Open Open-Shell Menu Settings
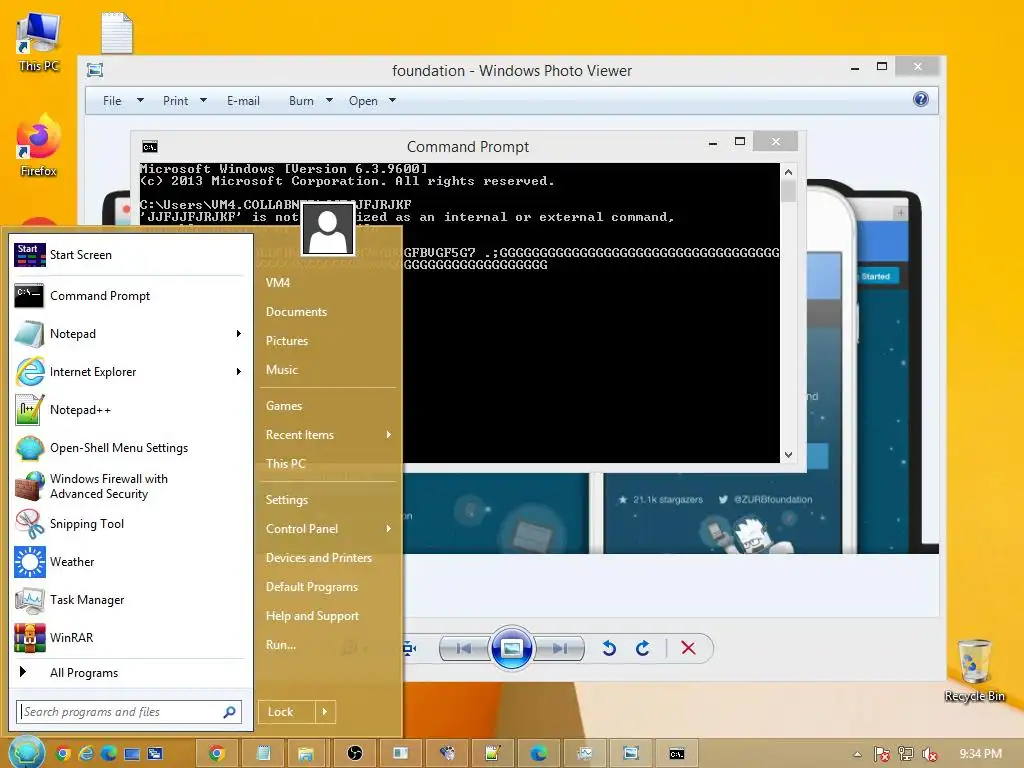 (x=129, y=448)
